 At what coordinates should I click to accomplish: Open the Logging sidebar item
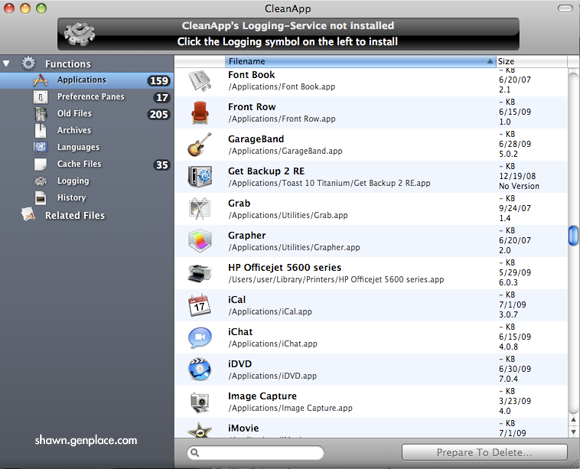click(87, 181)
